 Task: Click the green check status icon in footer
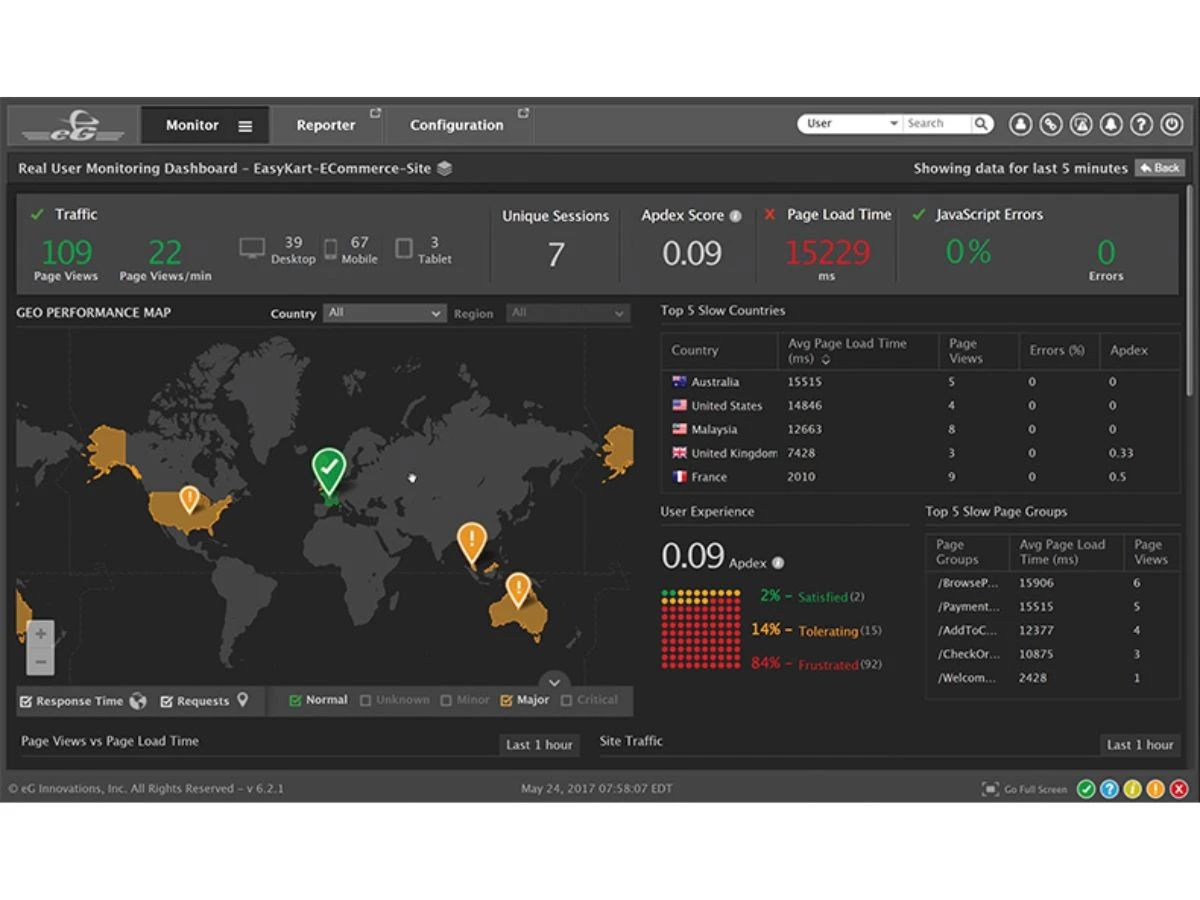(1086, 789)
